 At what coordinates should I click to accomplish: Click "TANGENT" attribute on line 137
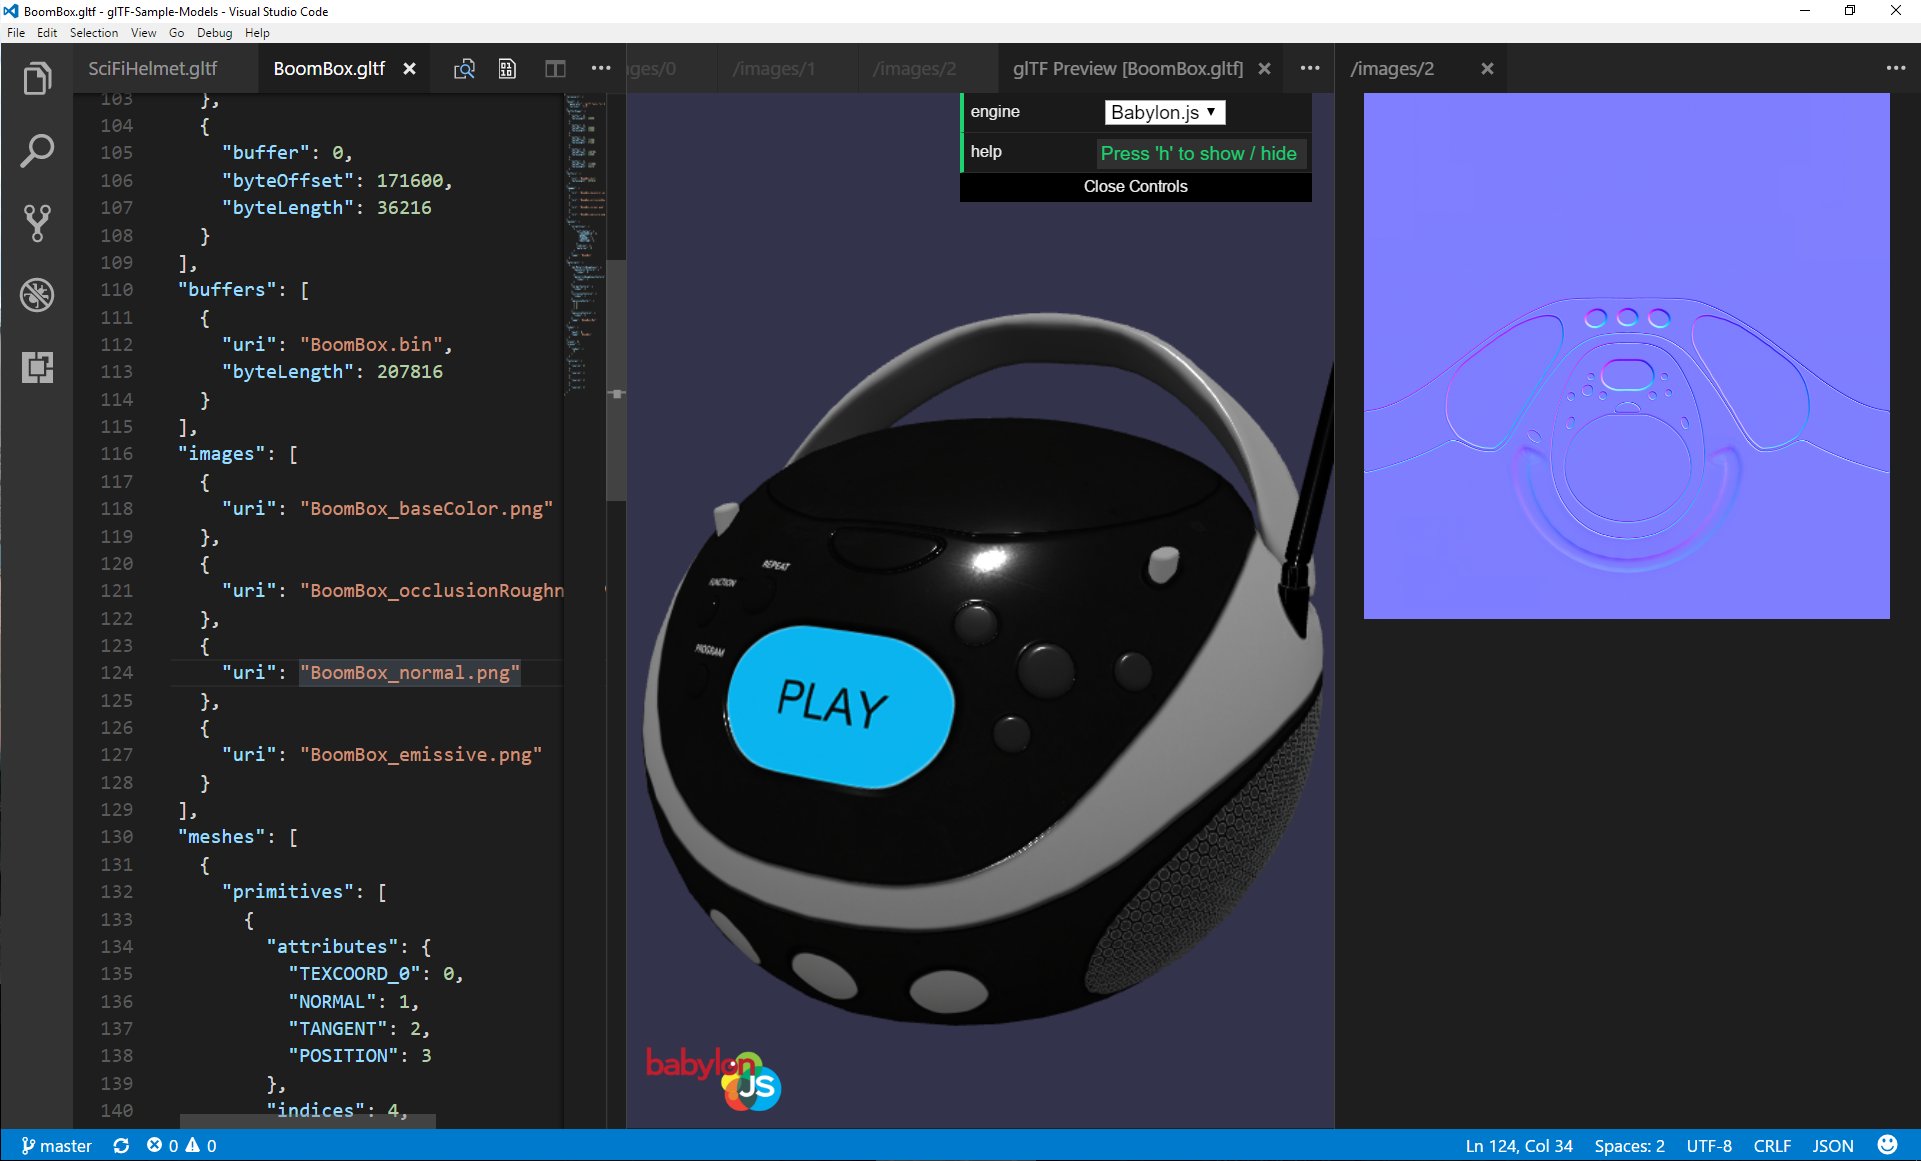[338, 1029]
